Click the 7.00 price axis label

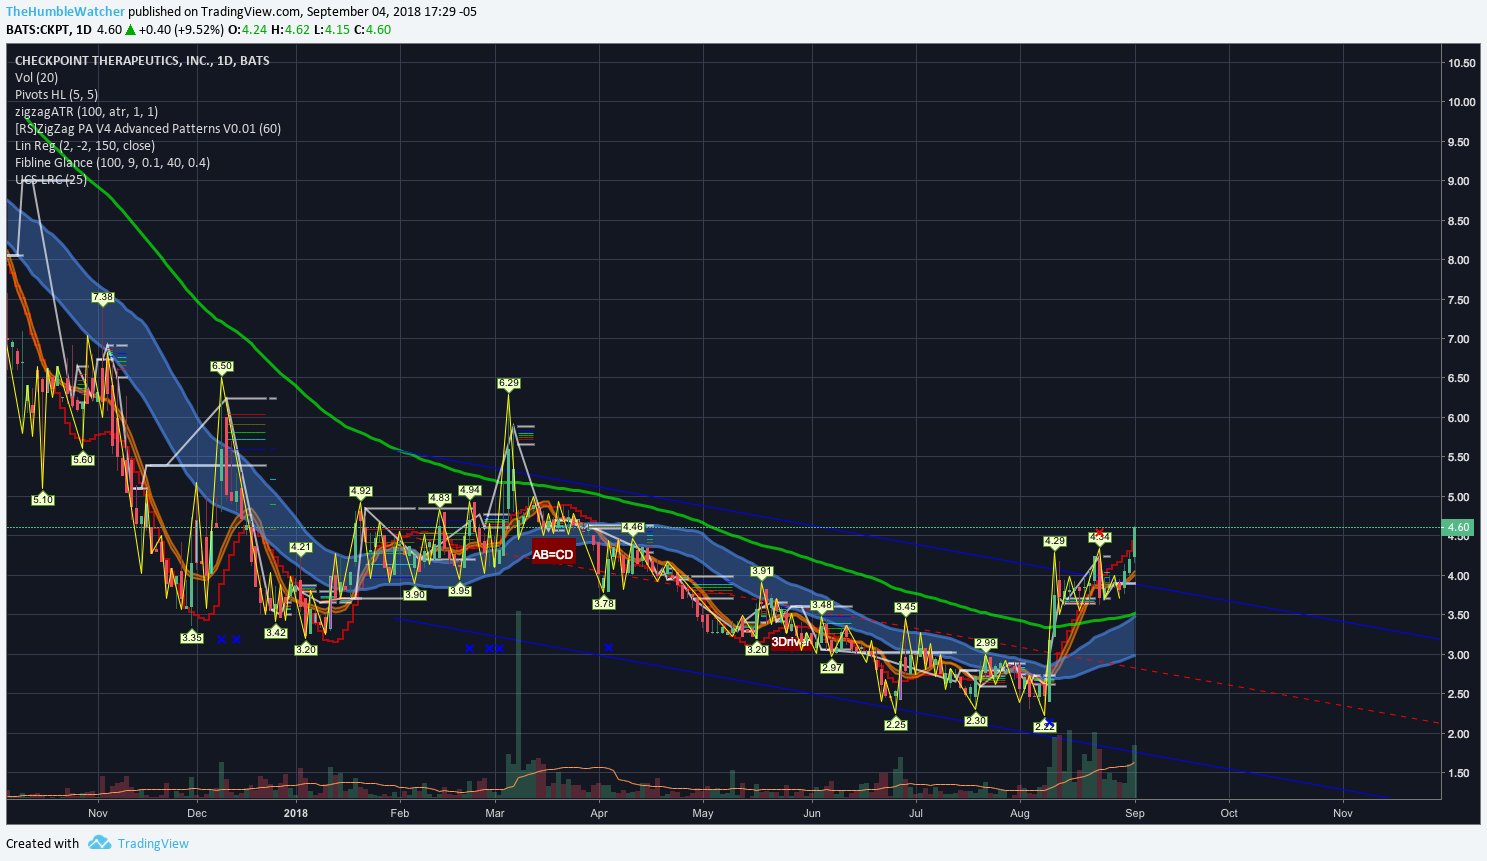pos(1461,339)
